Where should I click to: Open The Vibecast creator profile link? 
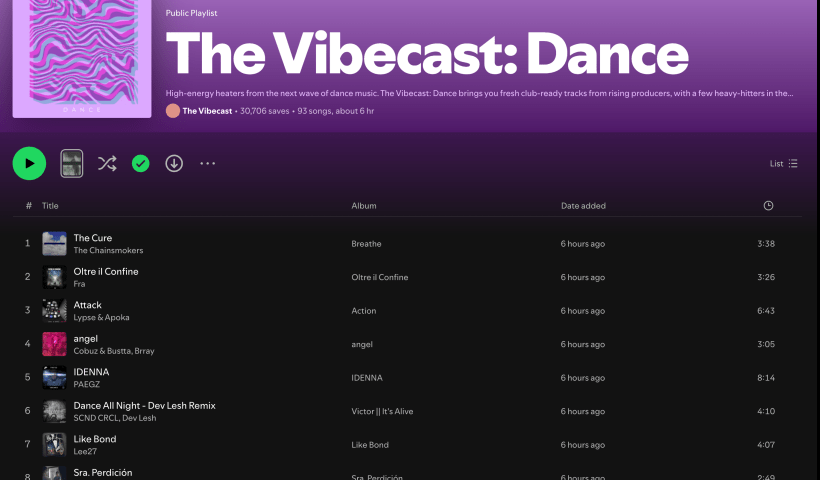point(207,111)
